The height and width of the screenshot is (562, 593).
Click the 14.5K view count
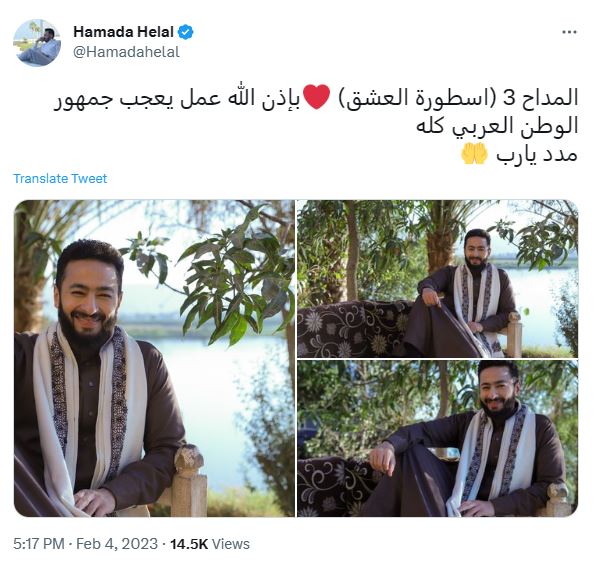coord(189,544)
